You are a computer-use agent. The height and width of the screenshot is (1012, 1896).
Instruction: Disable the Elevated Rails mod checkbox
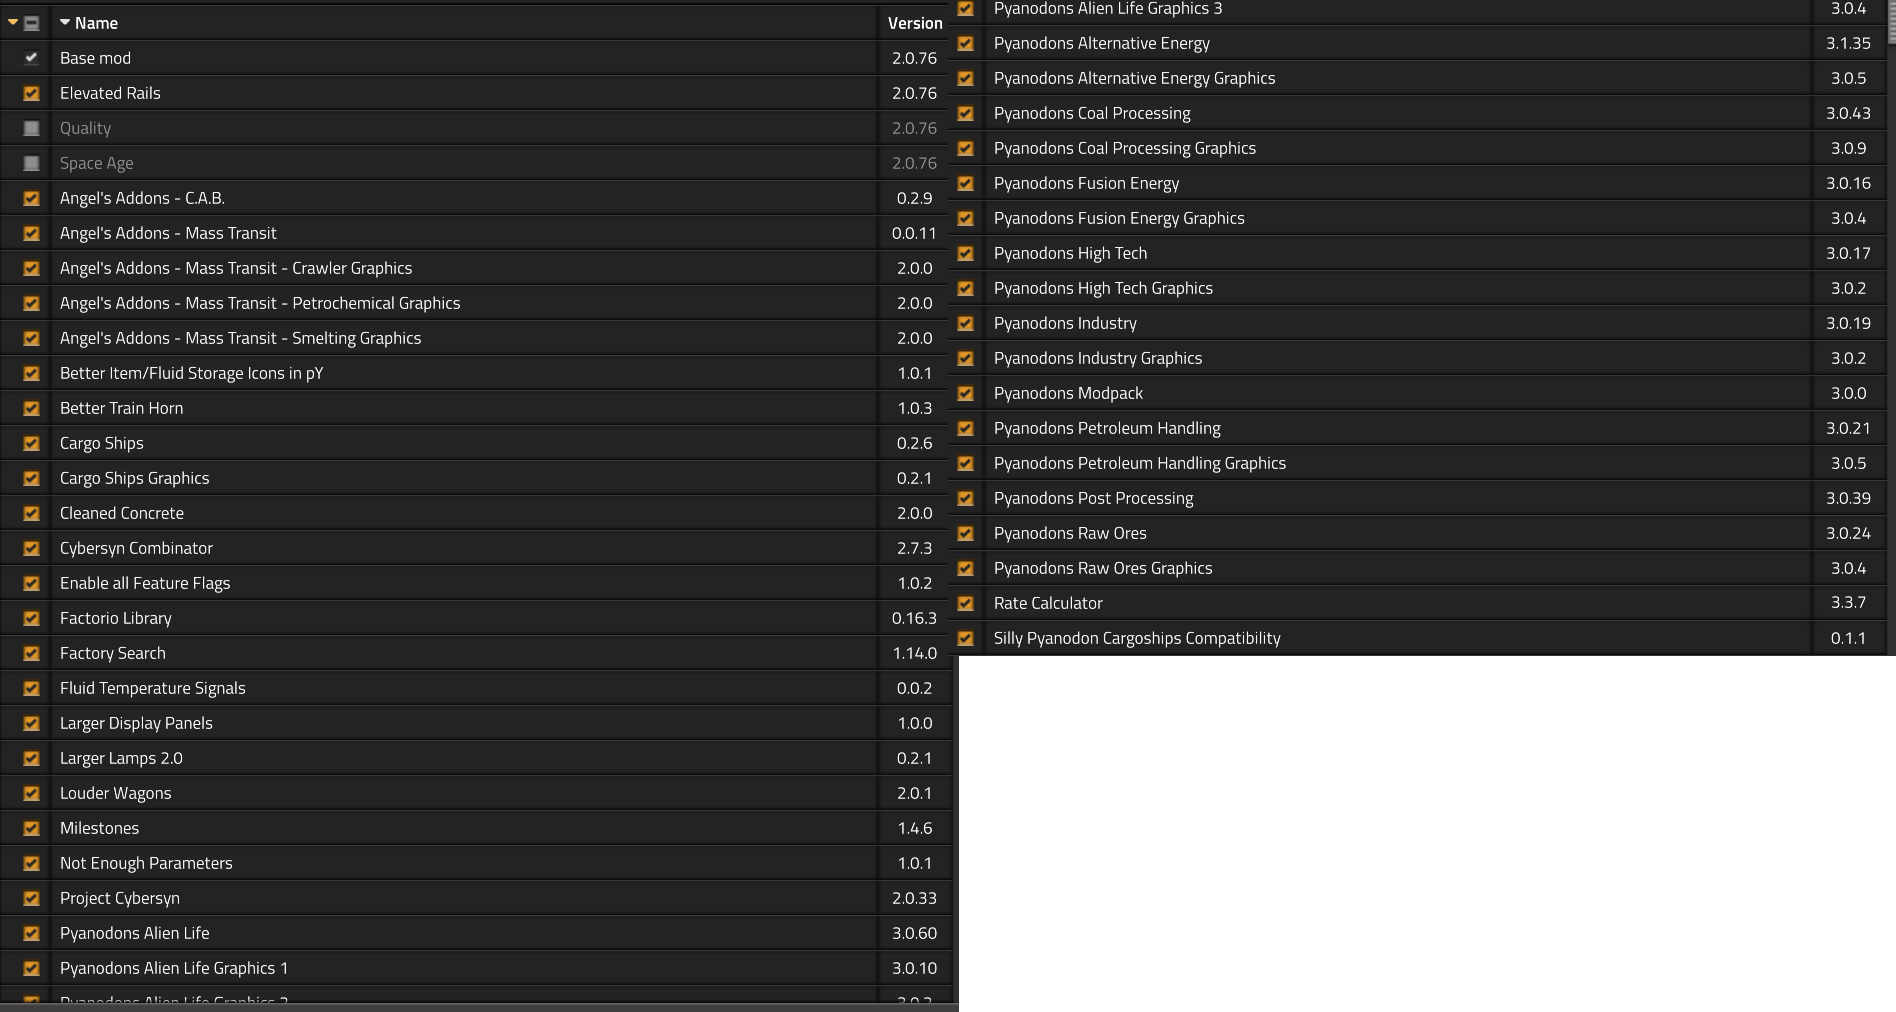(32, 93)
